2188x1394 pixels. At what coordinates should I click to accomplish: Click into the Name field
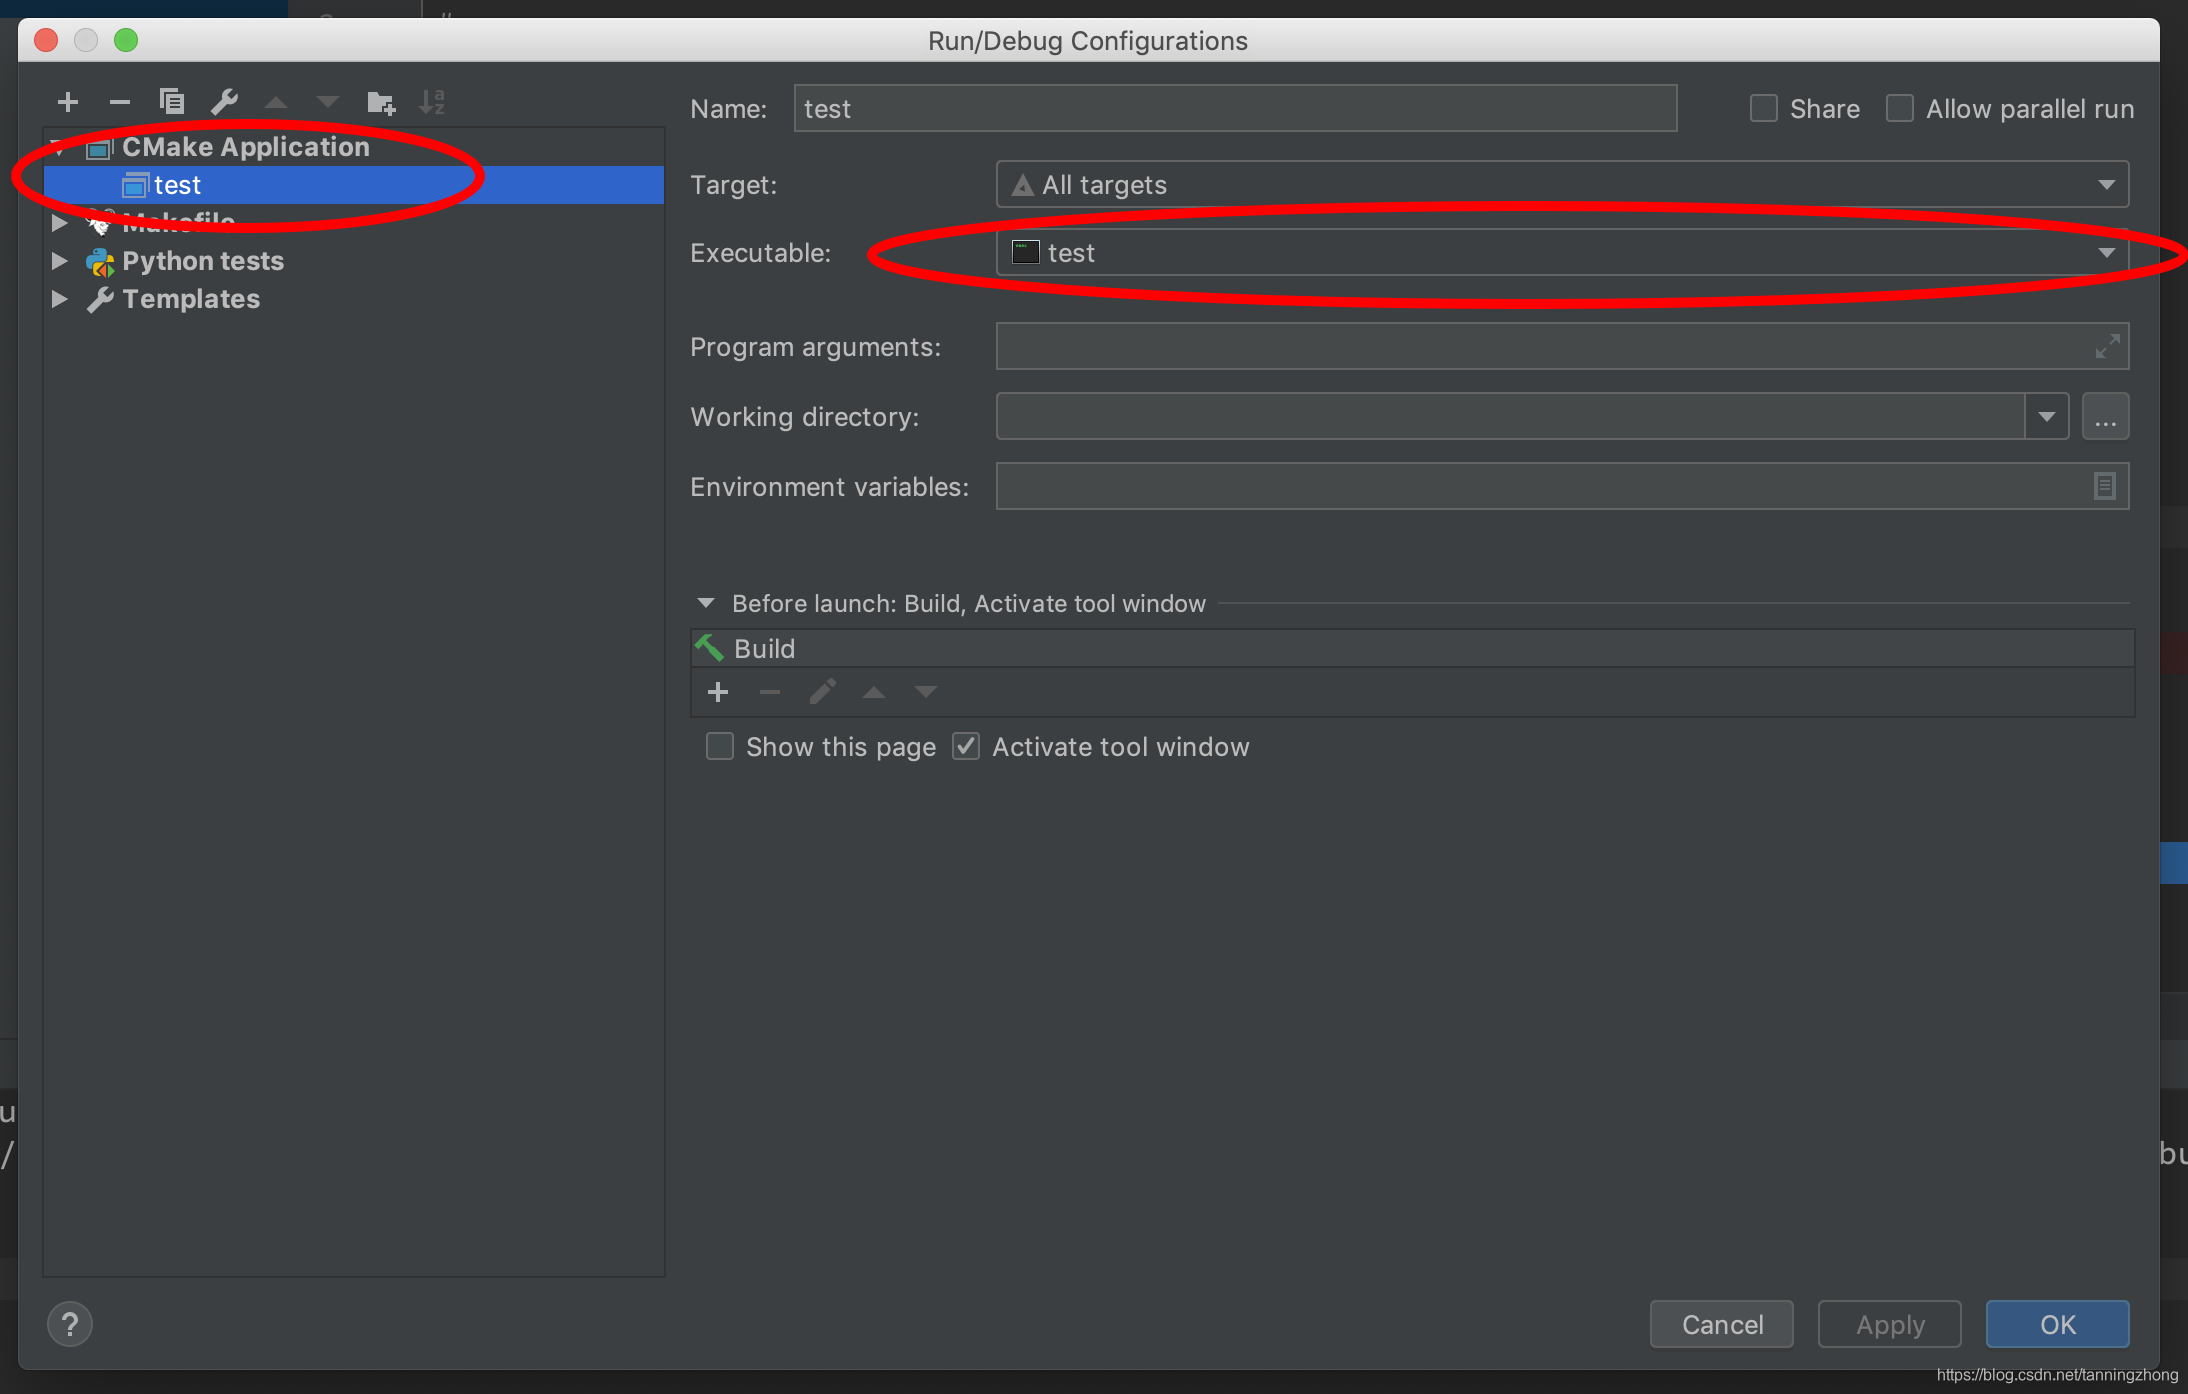coord(1236,108)
